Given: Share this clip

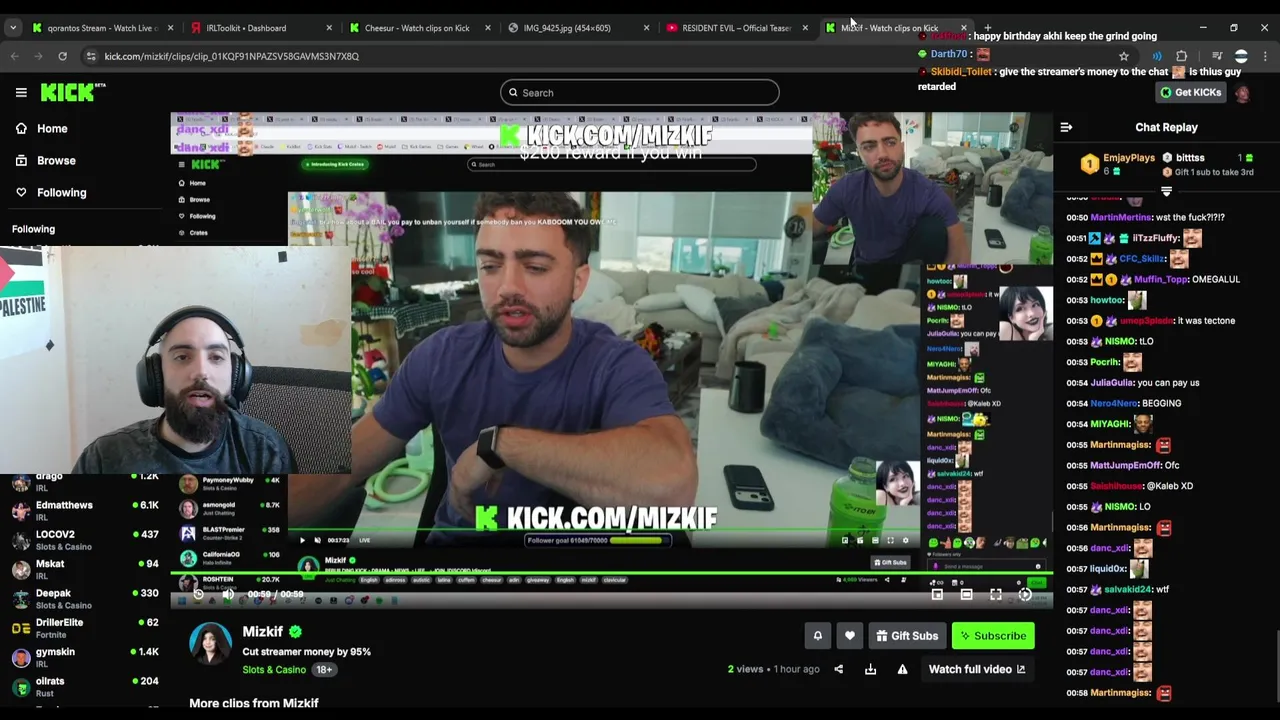Looking at the screenshot, I should (x=838, y=669).
